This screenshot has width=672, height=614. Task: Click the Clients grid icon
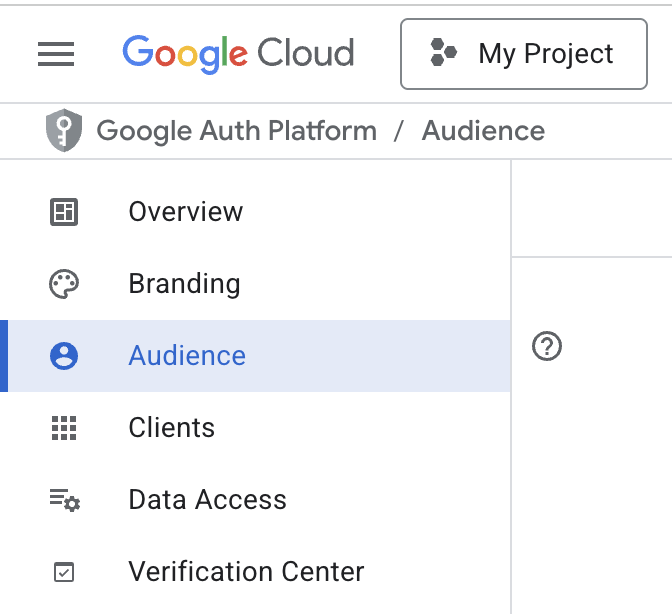pos(64,428)
